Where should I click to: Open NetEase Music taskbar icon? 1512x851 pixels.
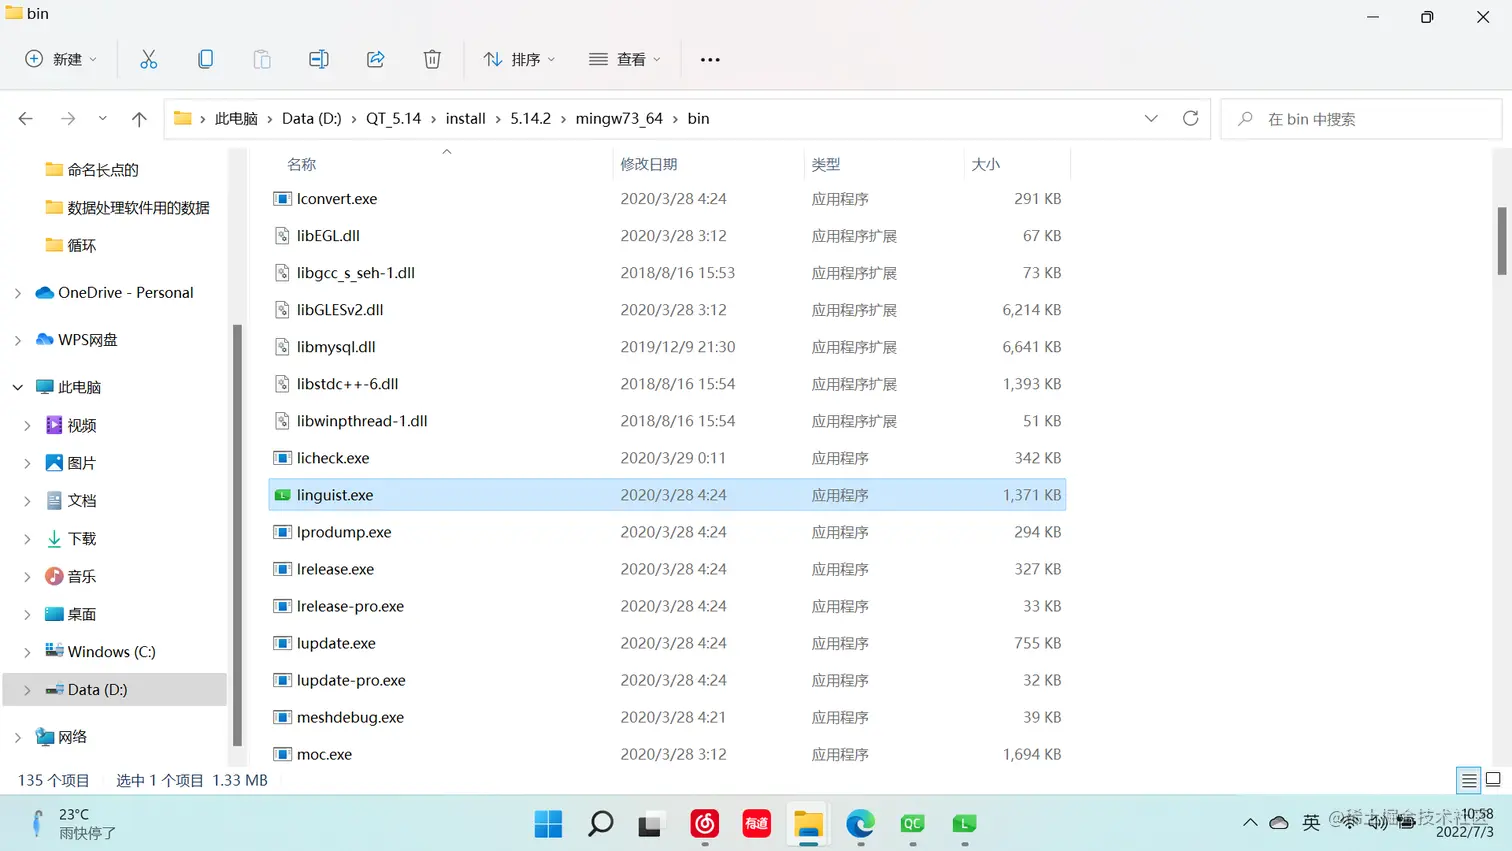pyautogui.click(x=705, y=824)
